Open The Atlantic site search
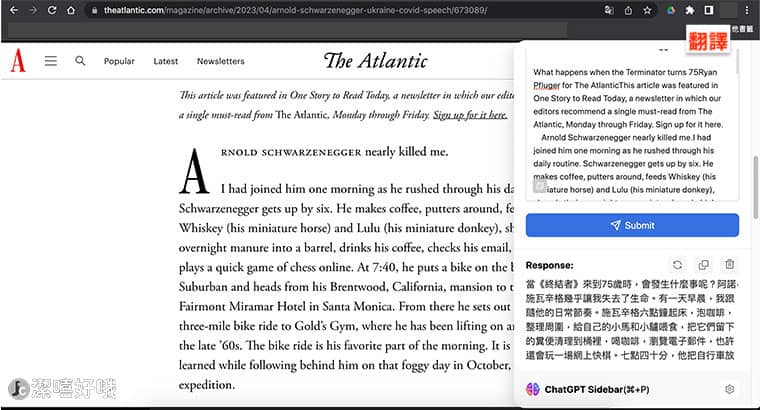760x410 pixels. click(80, 61)
